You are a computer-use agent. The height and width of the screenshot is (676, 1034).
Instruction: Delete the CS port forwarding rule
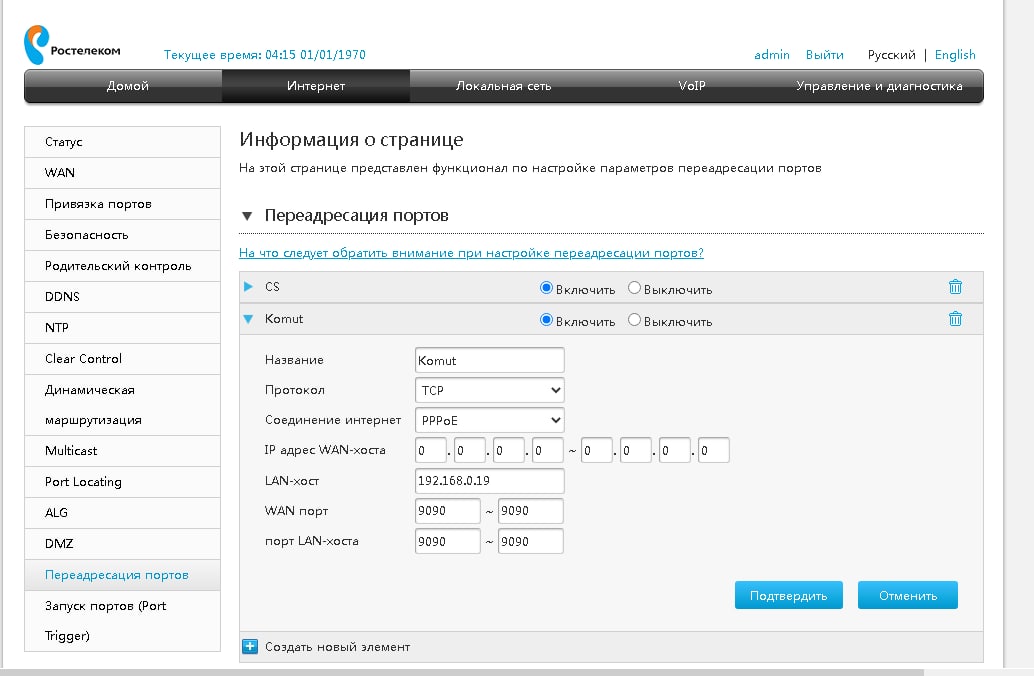(955, 287)
